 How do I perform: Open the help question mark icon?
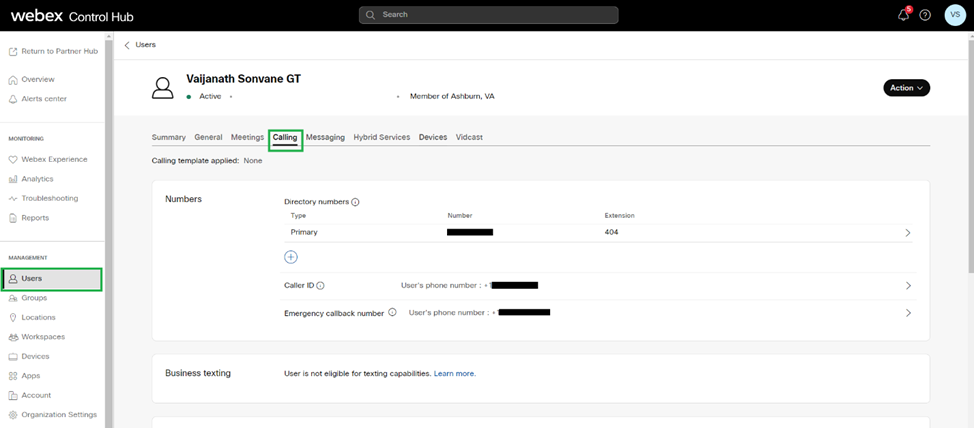[x=925, y=16]
